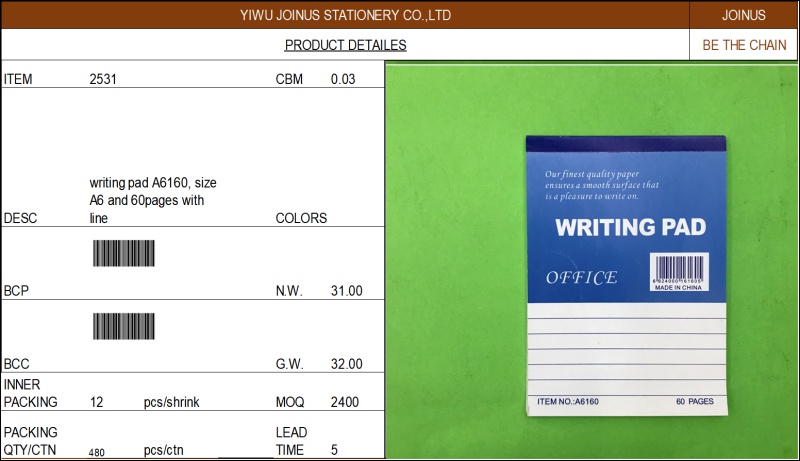Image resolution: width=800 pixels, height=461 pixels.
Task: Click the barcode printed on the writing pad
Action: 679,268
